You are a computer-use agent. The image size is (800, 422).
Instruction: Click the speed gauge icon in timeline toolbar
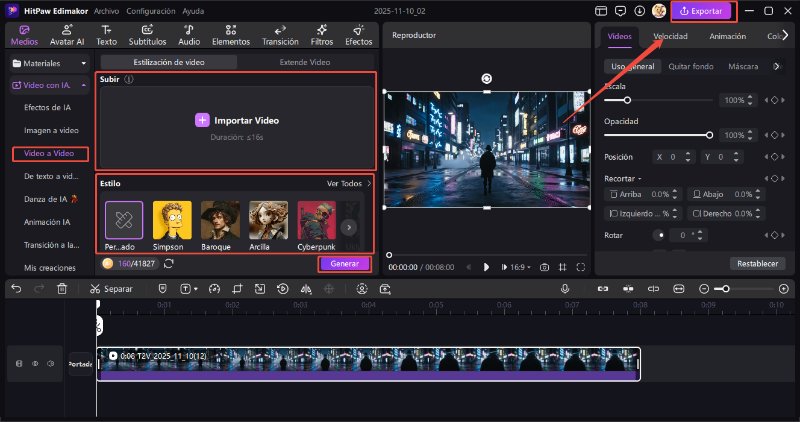[x=214, y=289]
